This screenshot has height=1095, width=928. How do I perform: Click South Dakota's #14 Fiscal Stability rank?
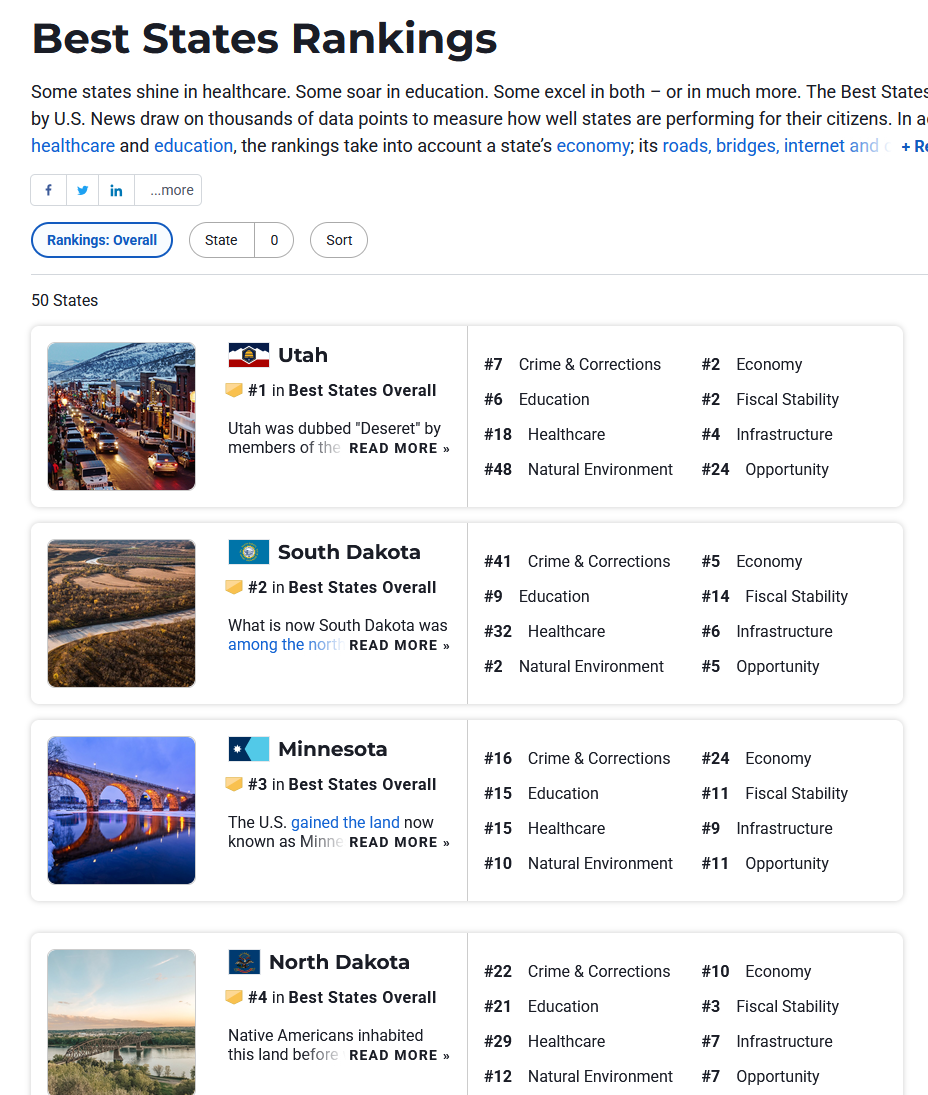click(775, 596)
